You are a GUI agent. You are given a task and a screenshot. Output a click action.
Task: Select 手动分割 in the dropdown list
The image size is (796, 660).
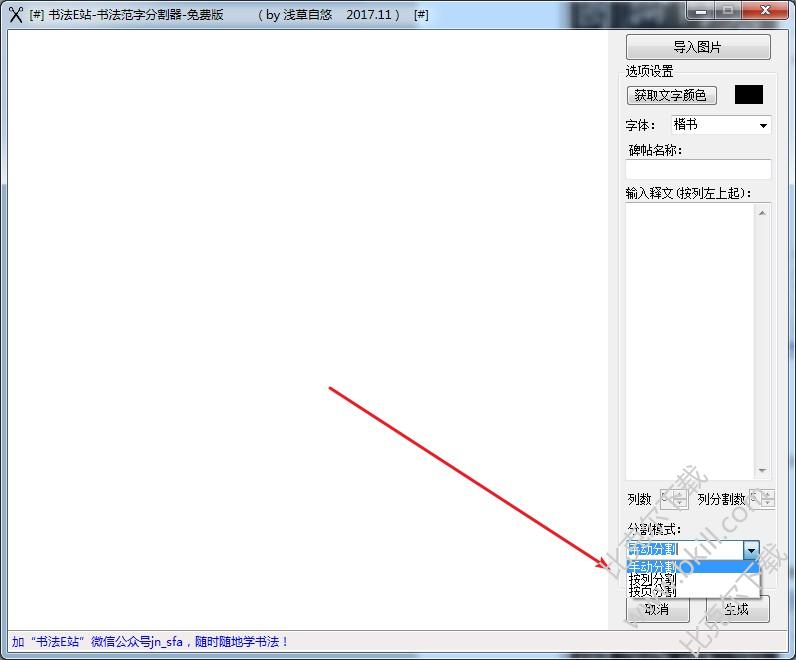pos(693,567)
